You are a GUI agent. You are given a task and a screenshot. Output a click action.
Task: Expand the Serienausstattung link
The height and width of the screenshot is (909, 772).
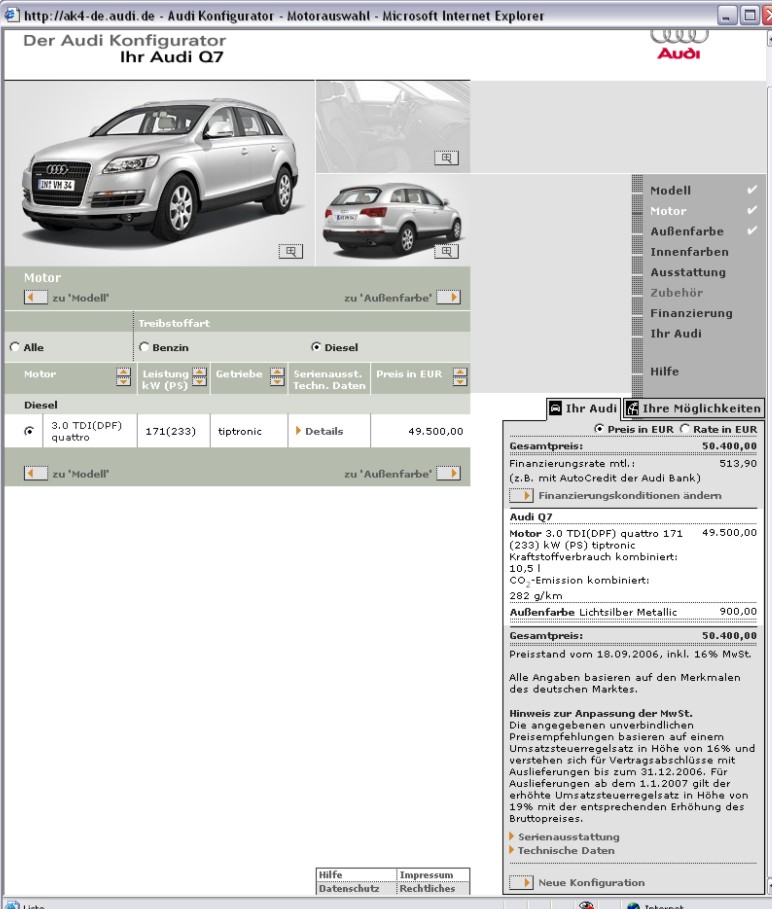coord(565,837)
